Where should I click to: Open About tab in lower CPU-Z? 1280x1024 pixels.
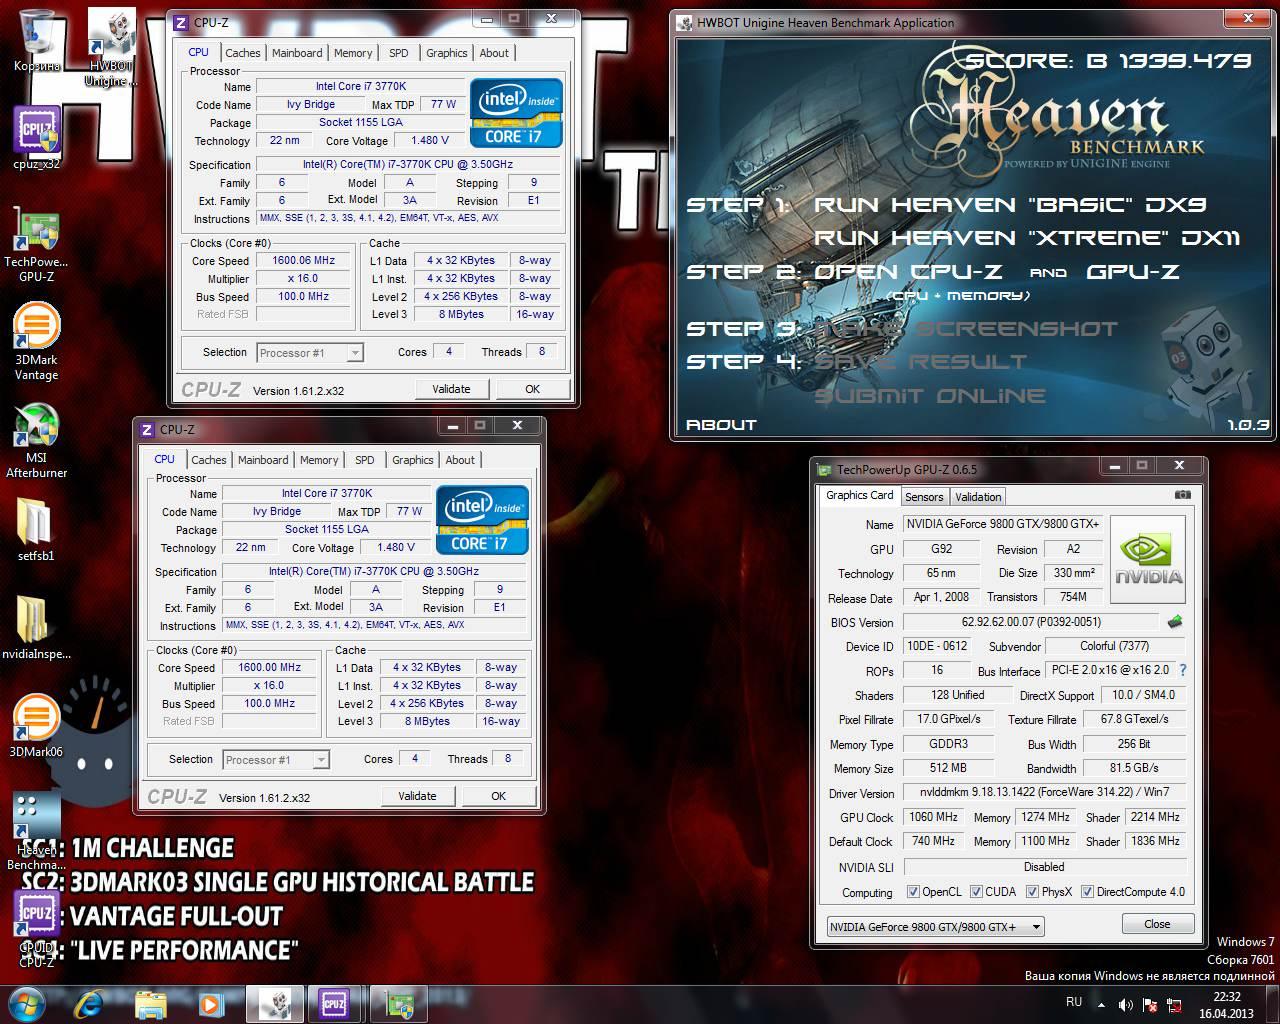point(460,460)
